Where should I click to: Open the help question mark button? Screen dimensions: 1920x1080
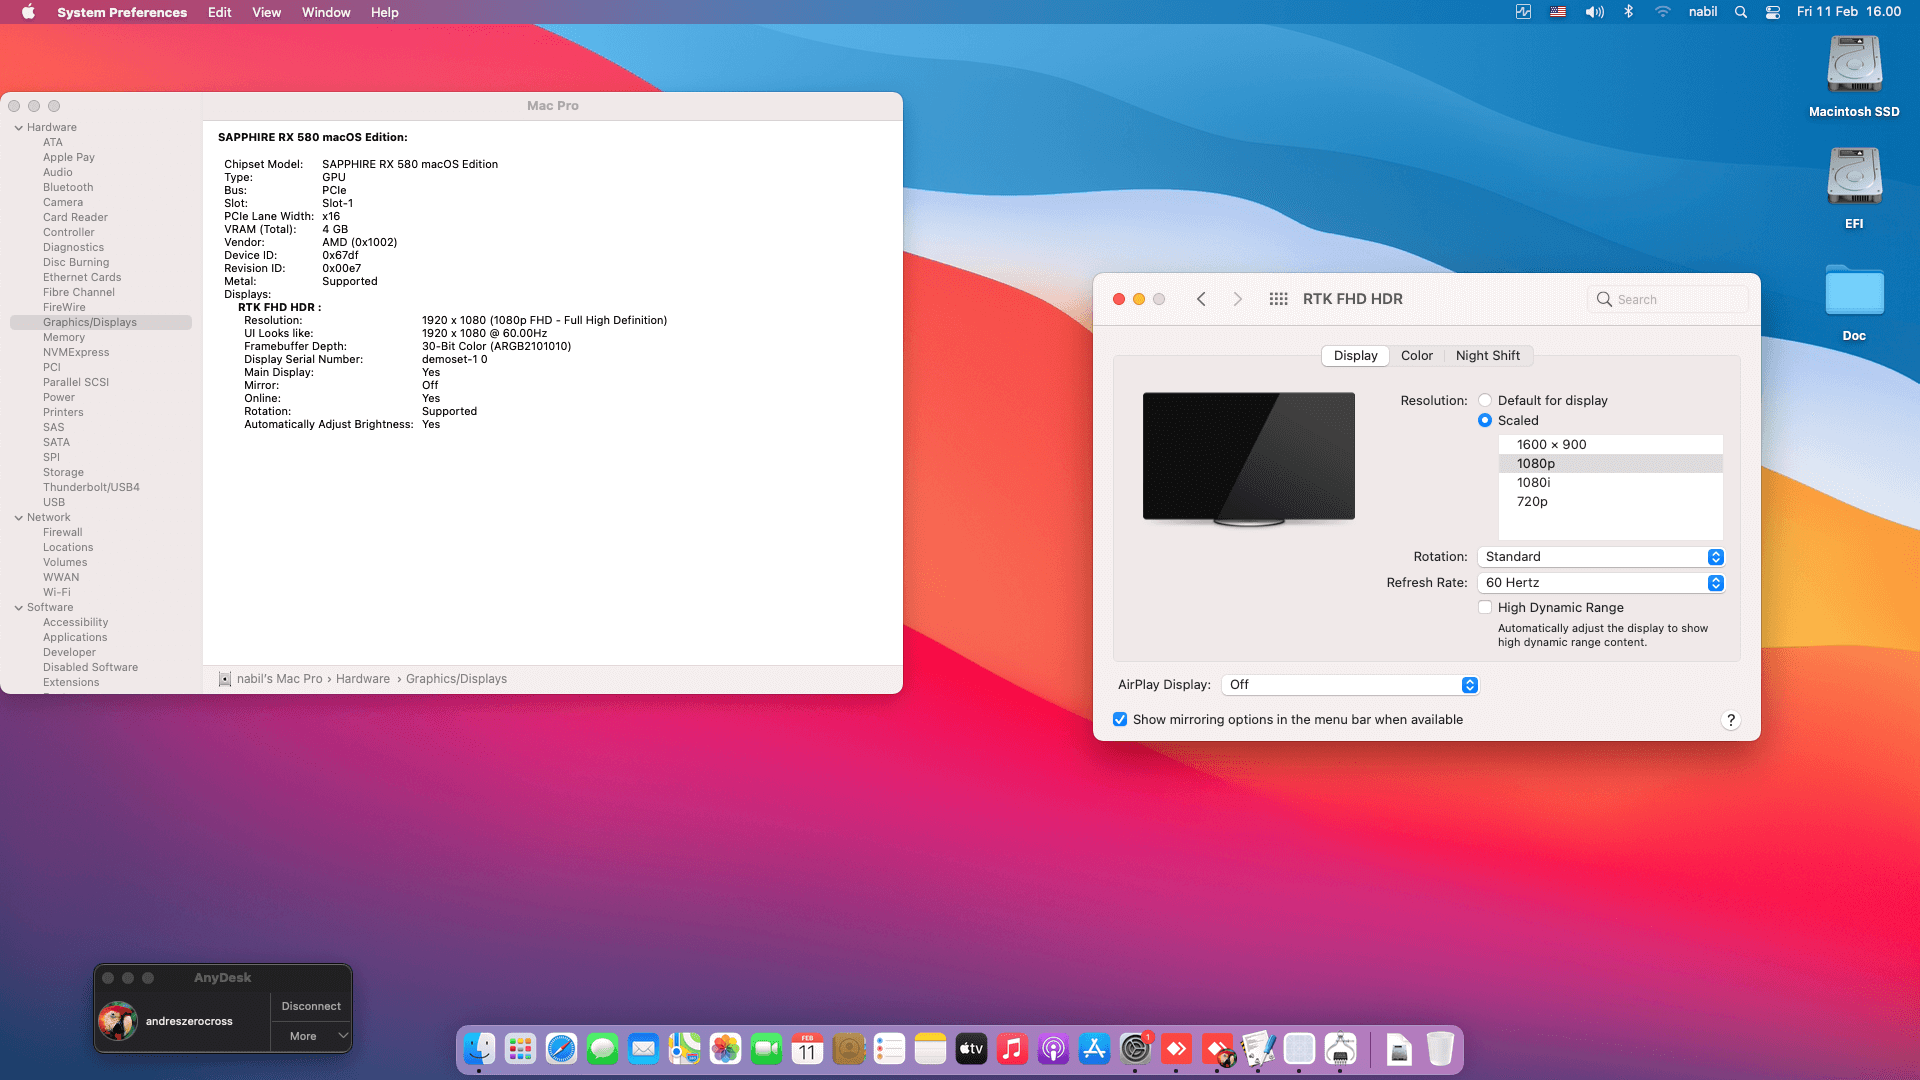1731,720
